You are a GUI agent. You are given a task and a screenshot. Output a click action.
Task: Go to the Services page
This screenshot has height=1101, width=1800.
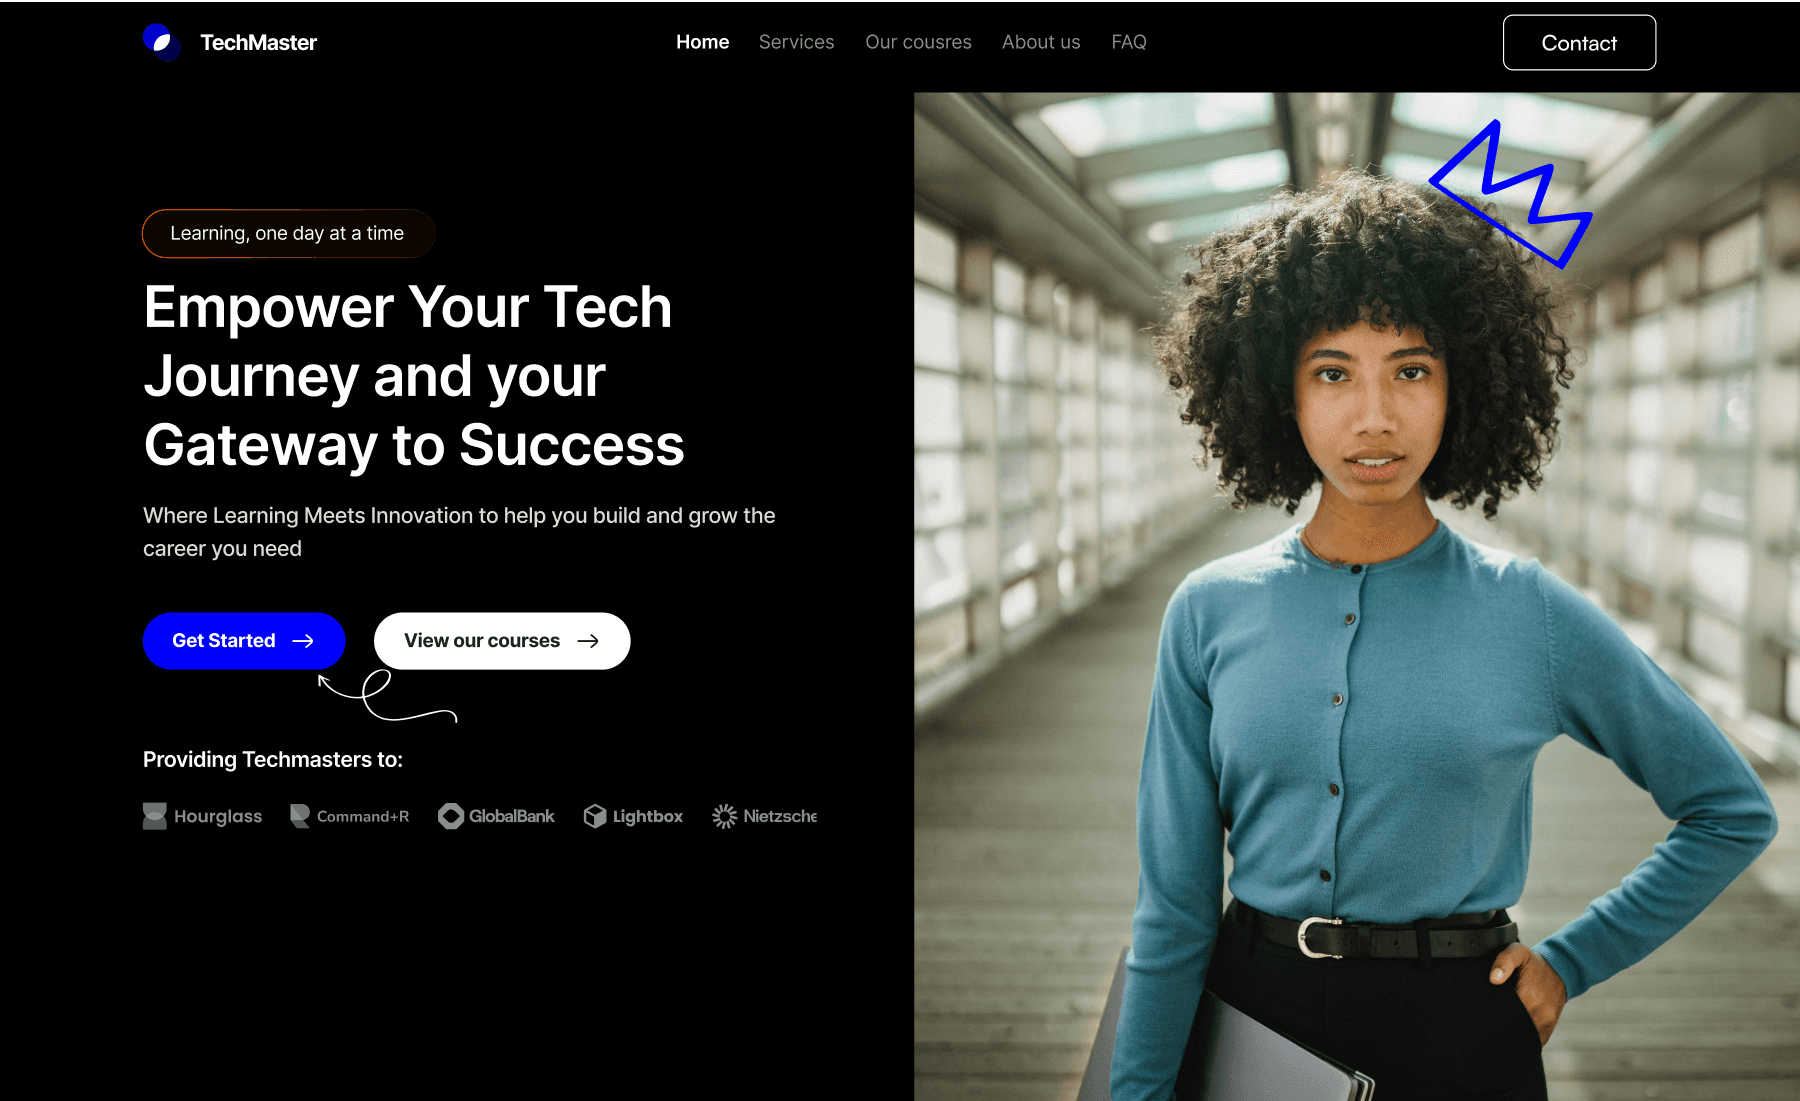click(x=796, y=42)
